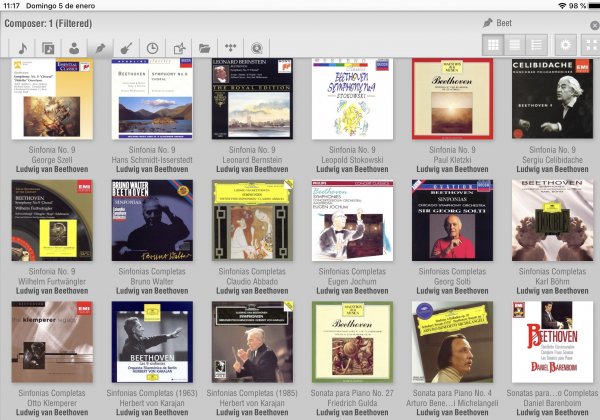Open Sir Georg Solti Sinfonías cover
Viewport: 600px width, 420px height.
click(x=452, y=220)
